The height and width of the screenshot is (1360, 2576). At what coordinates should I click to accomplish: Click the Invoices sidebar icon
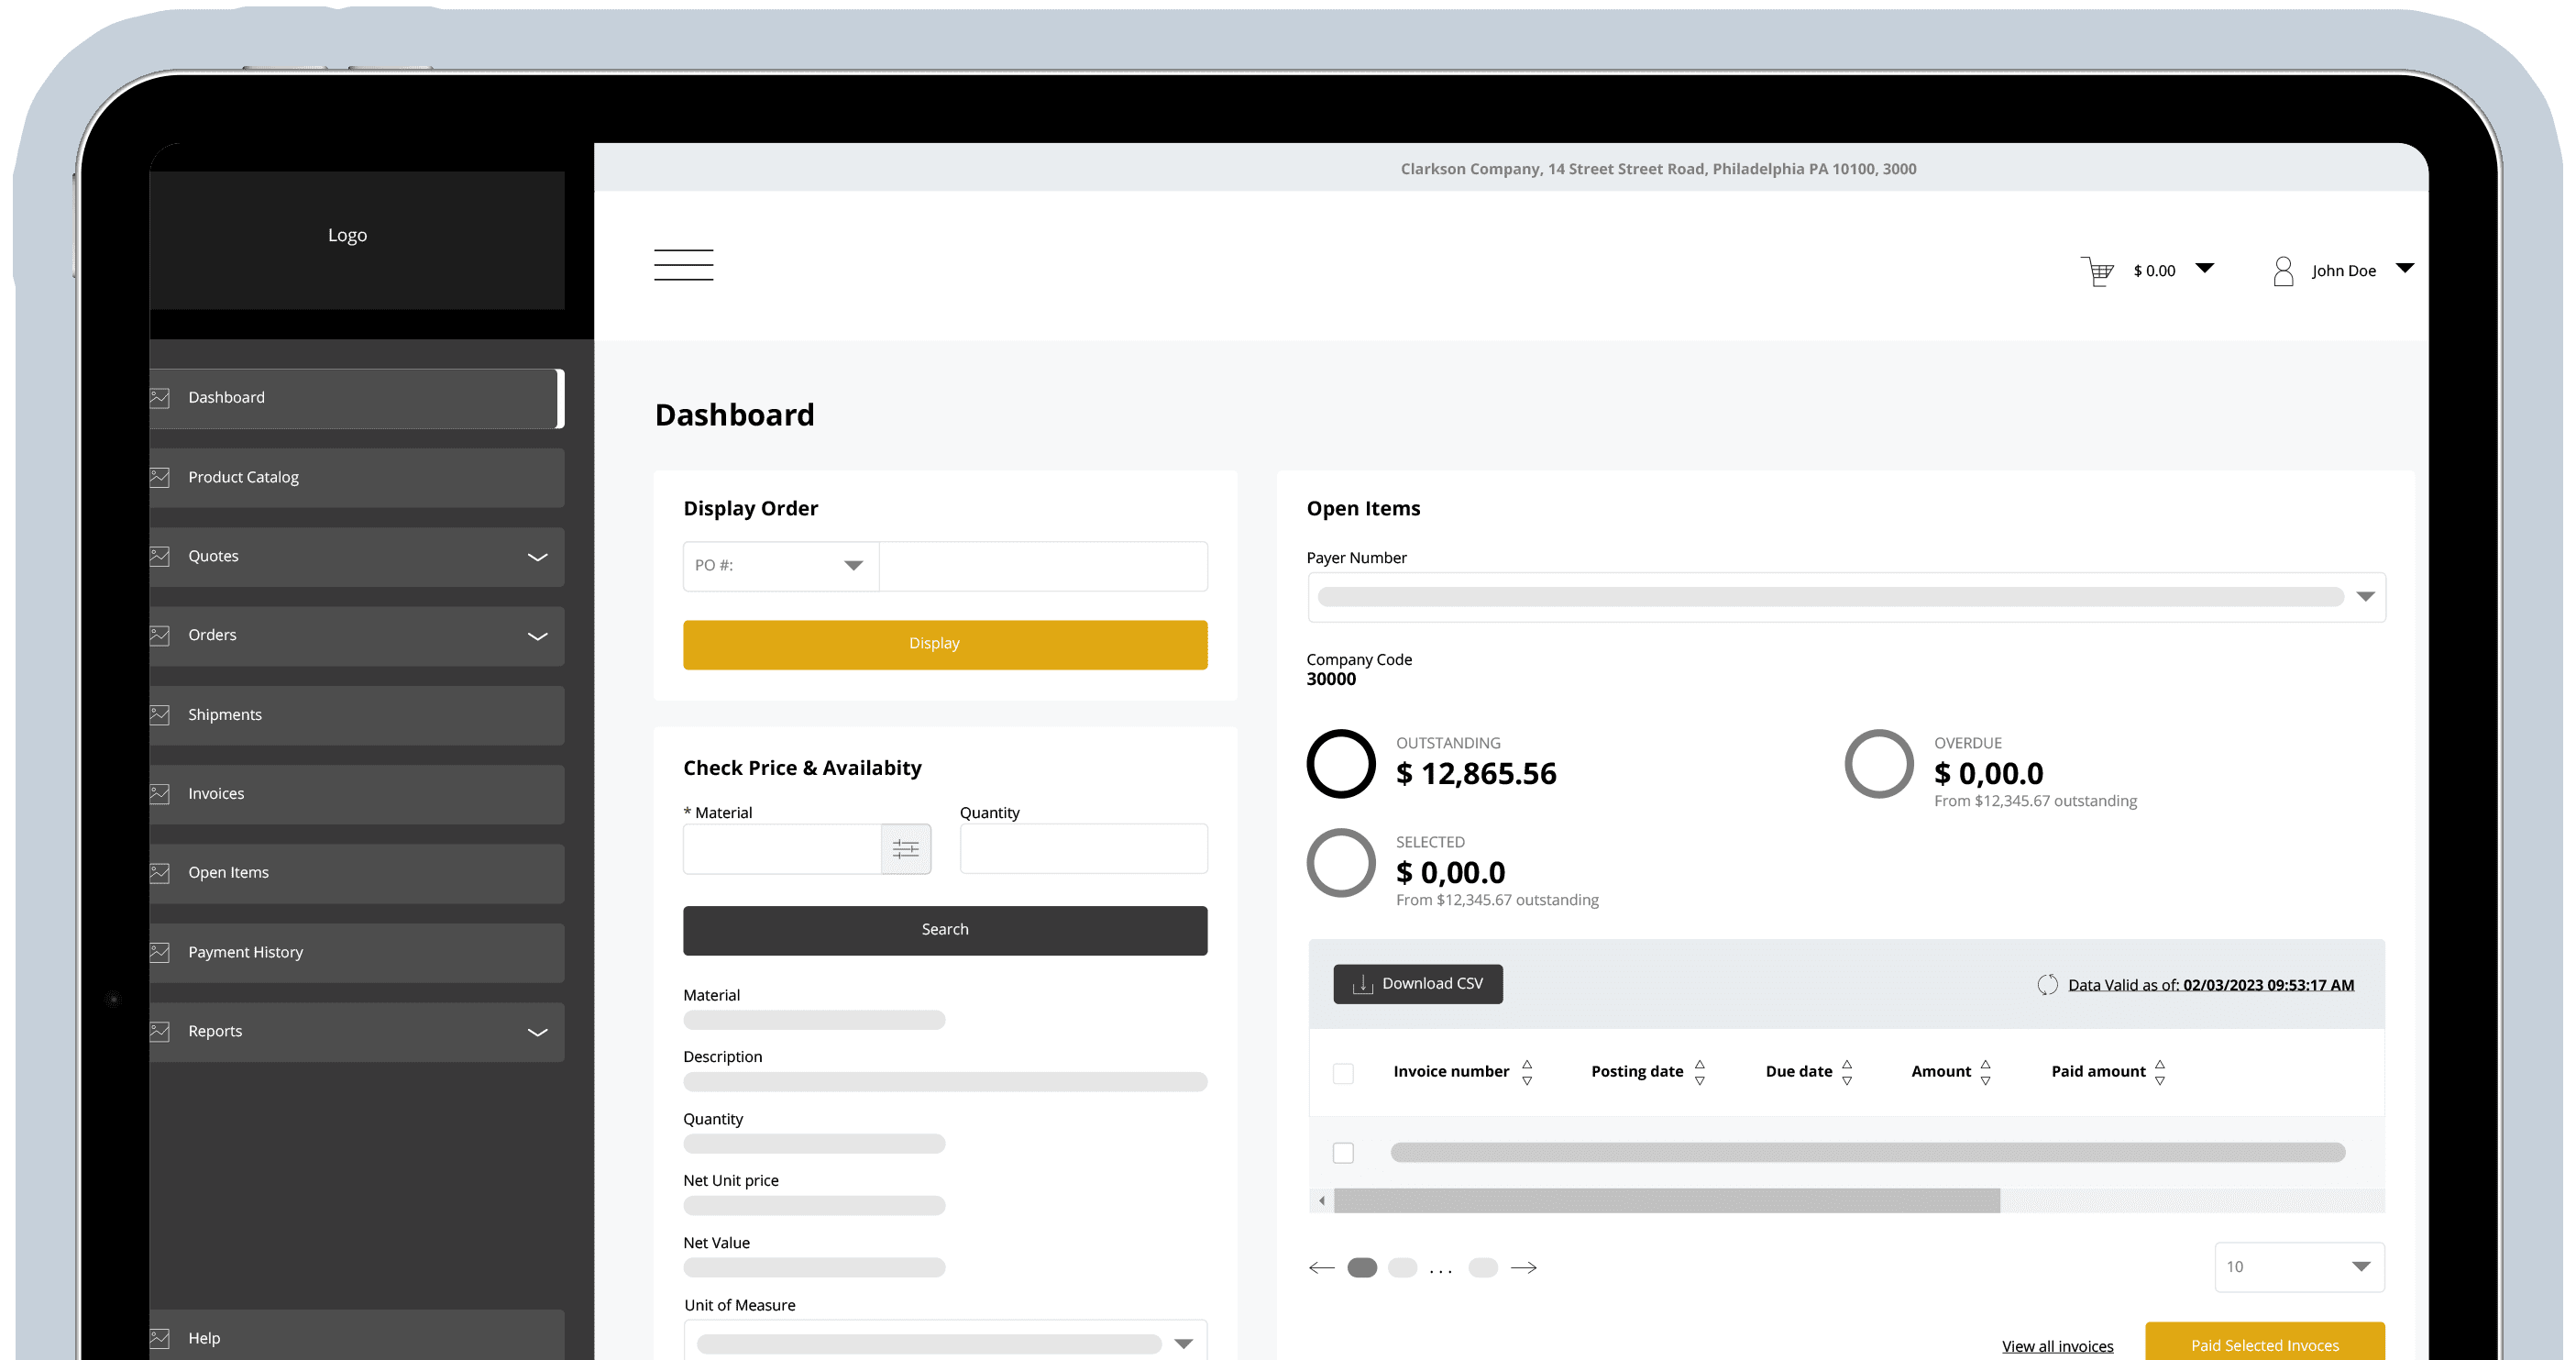160,794
